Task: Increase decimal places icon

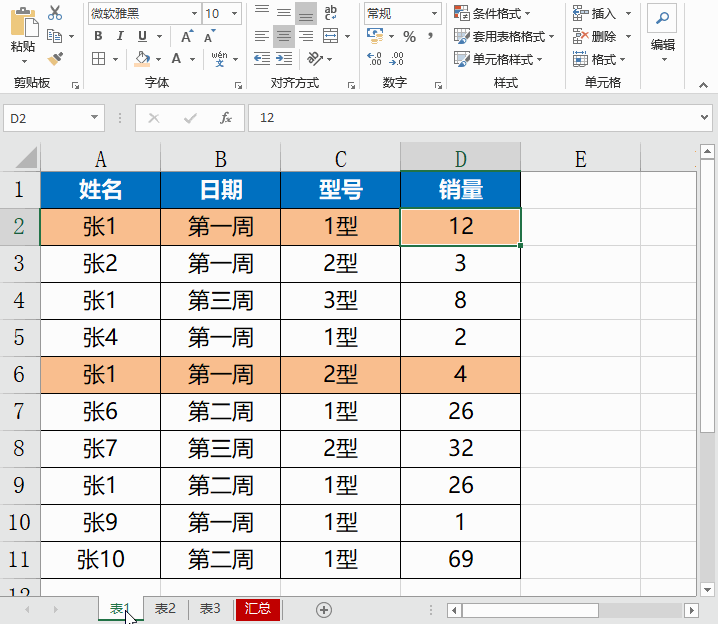Action: tap(375, 59)
